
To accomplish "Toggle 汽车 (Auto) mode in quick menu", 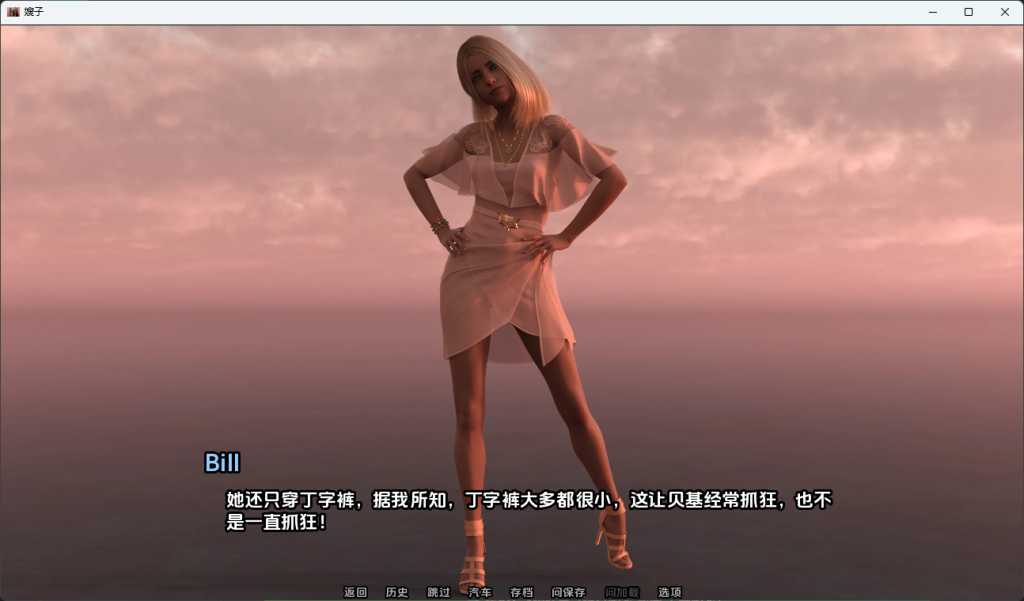I will click(x=480, y=592).
